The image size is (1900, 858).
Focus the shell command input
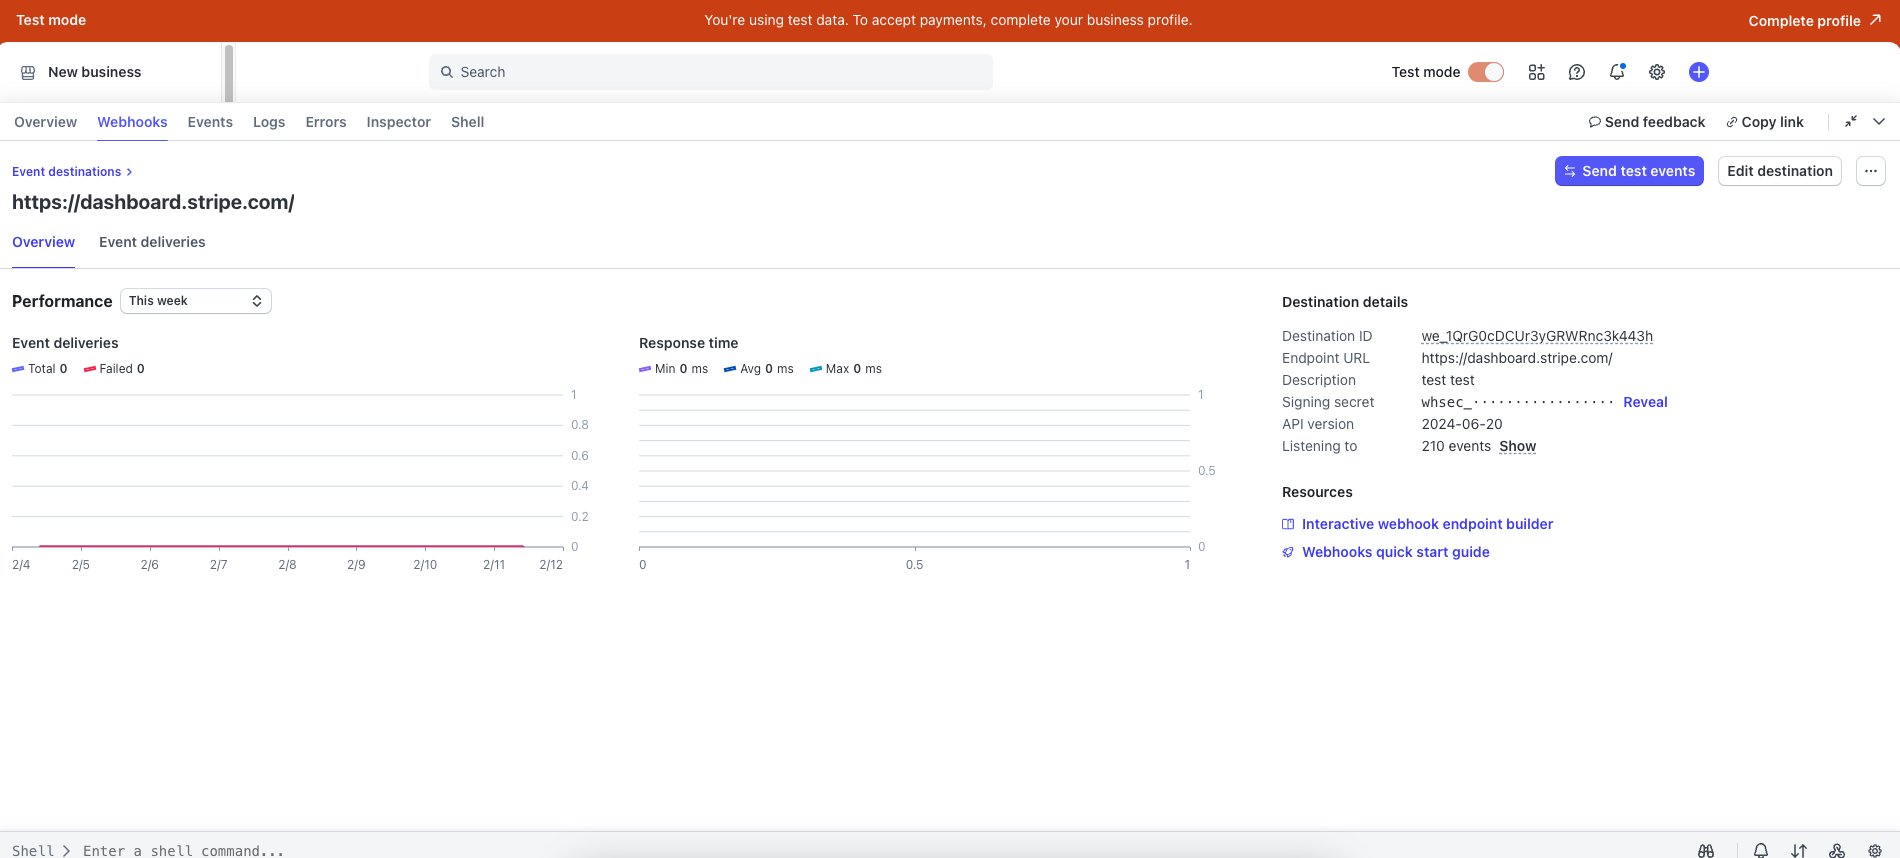tap(183, 851)
